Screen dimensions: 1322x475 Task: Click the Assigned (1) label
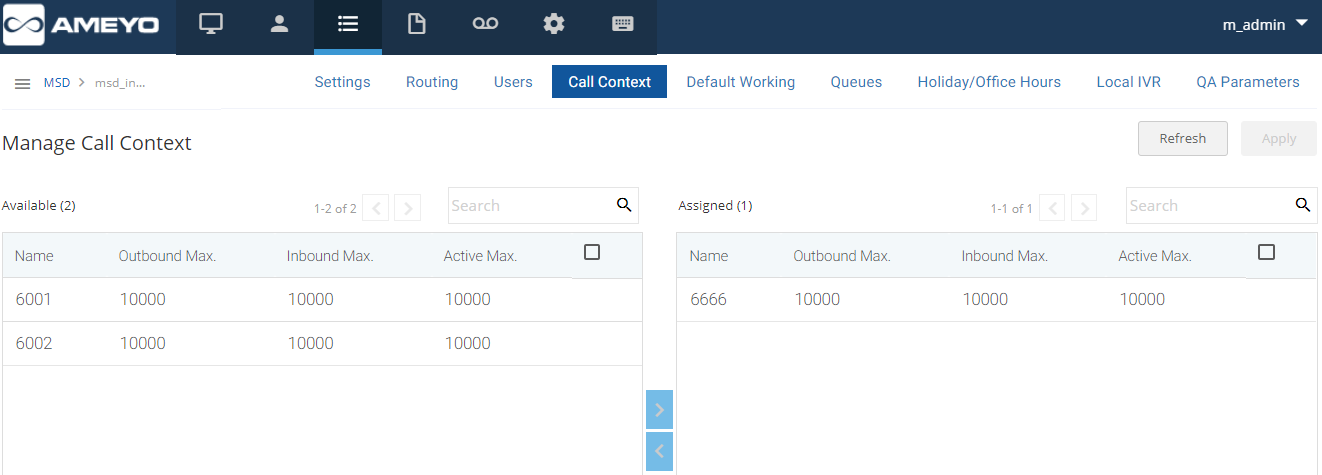715,205
